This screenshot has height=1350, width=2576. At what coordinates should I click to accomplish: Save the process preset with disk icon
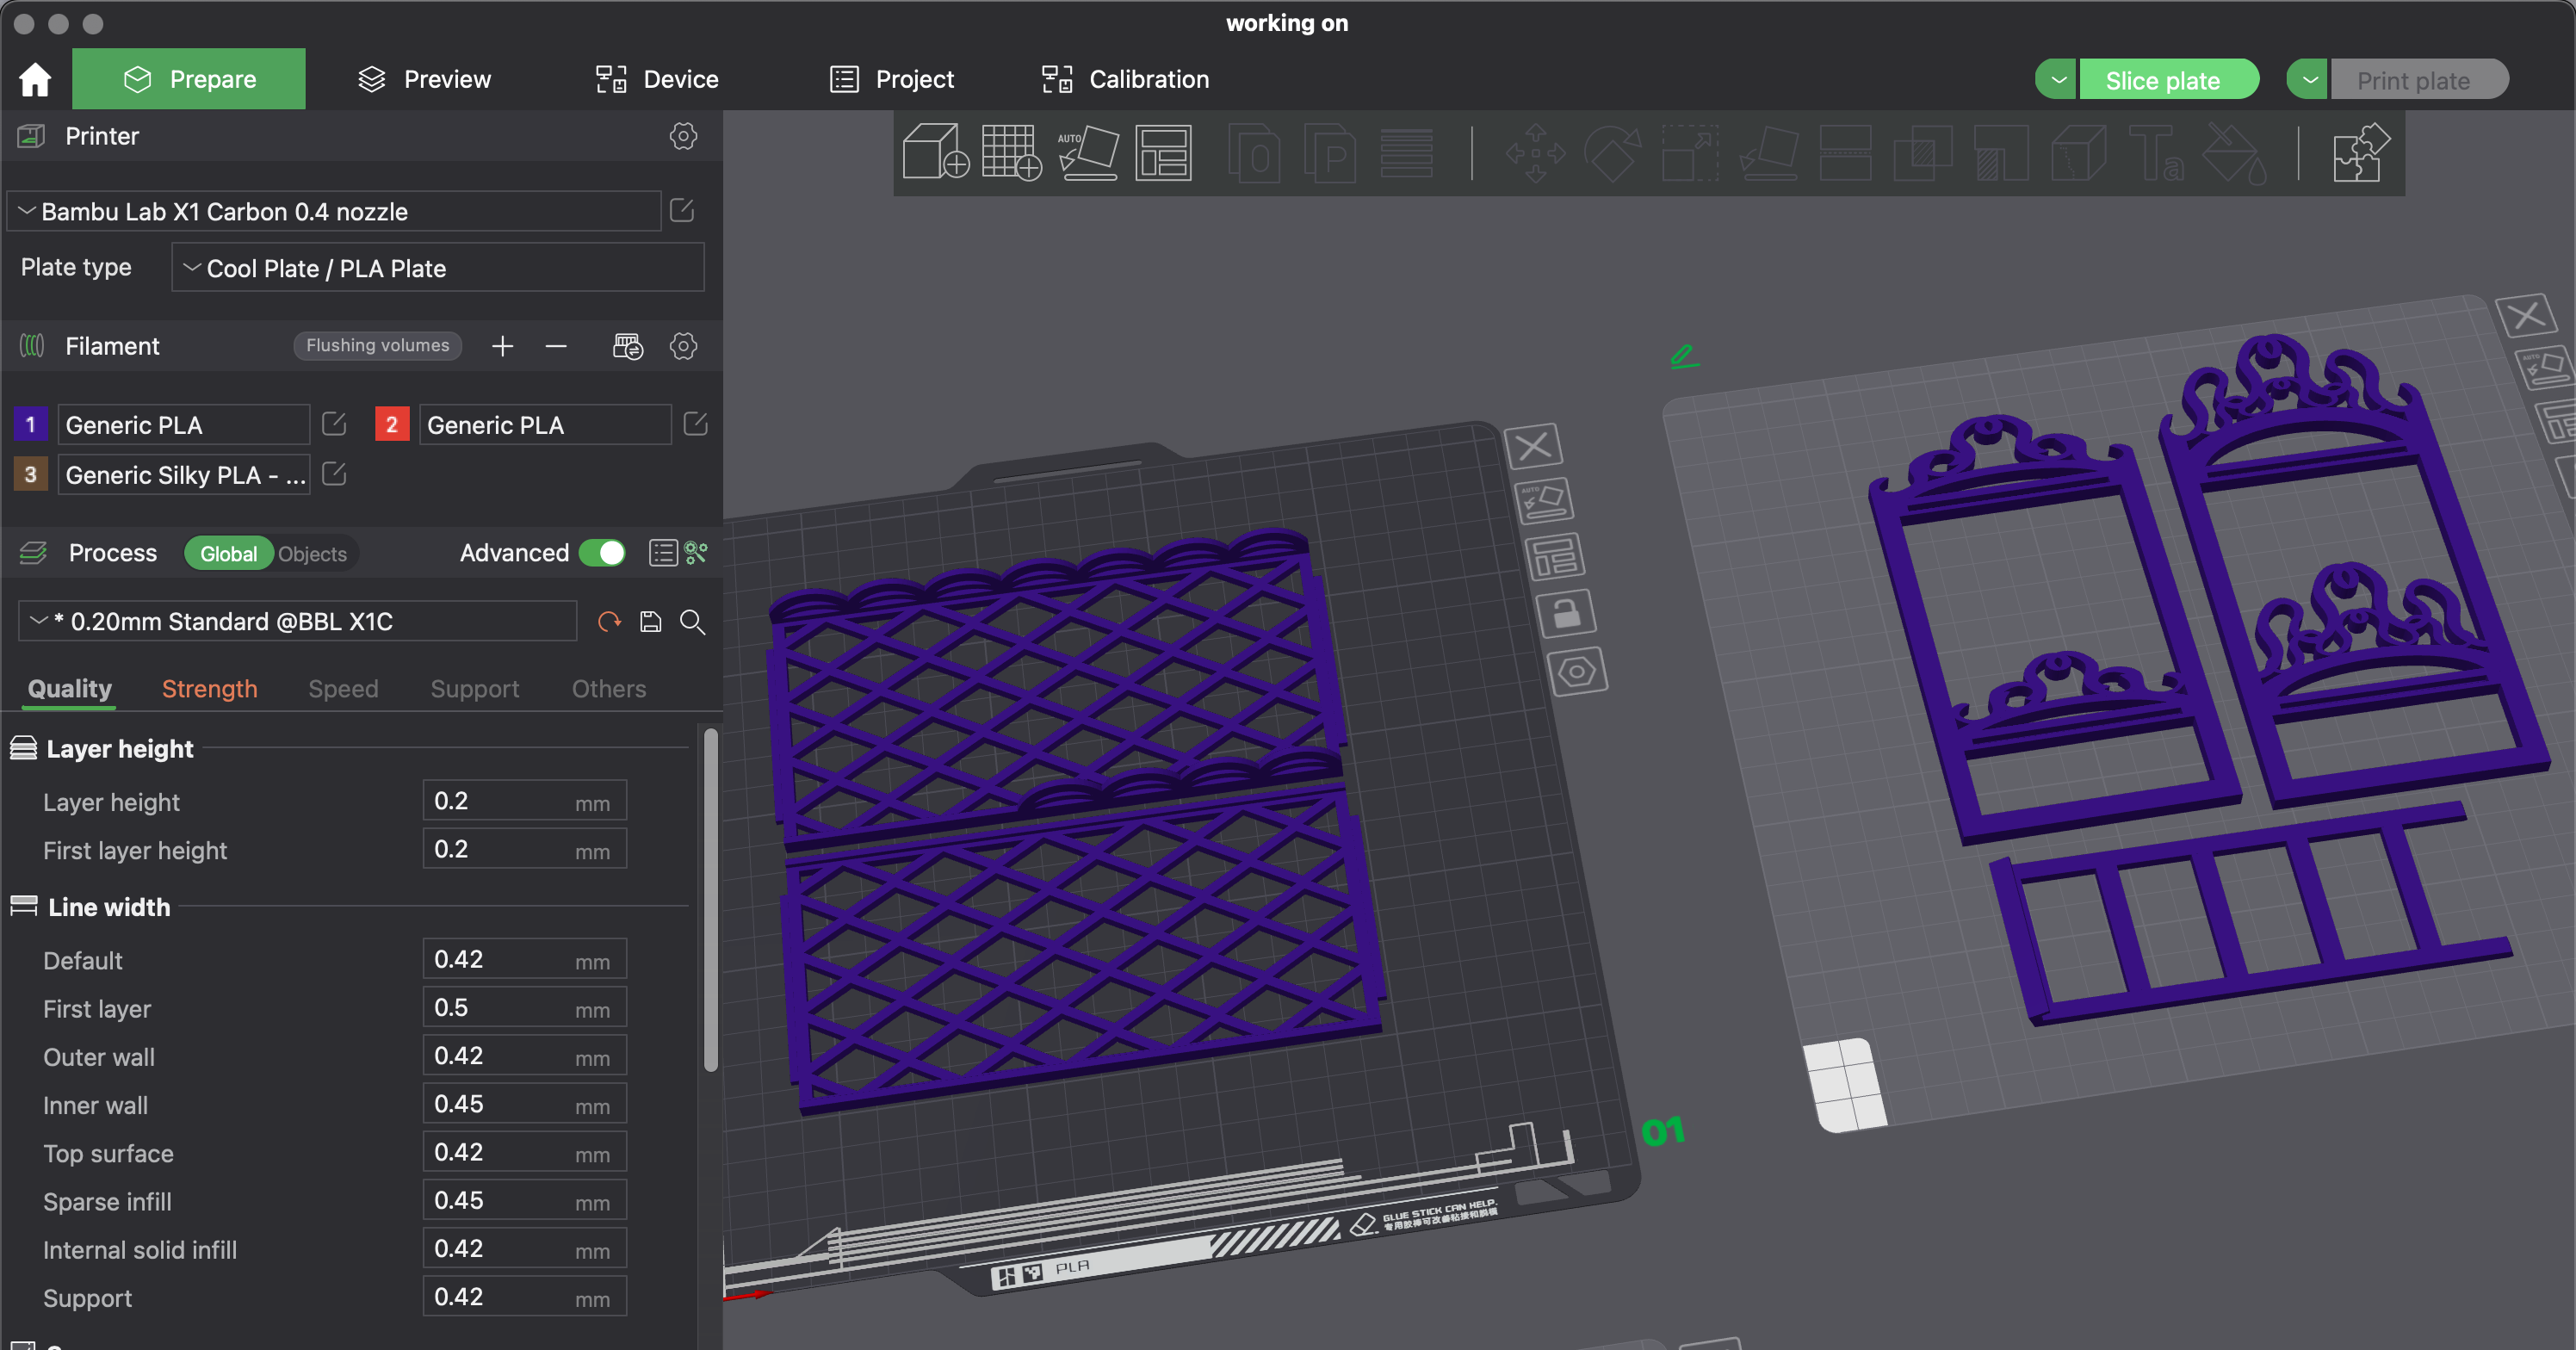(x=650, y=622)
